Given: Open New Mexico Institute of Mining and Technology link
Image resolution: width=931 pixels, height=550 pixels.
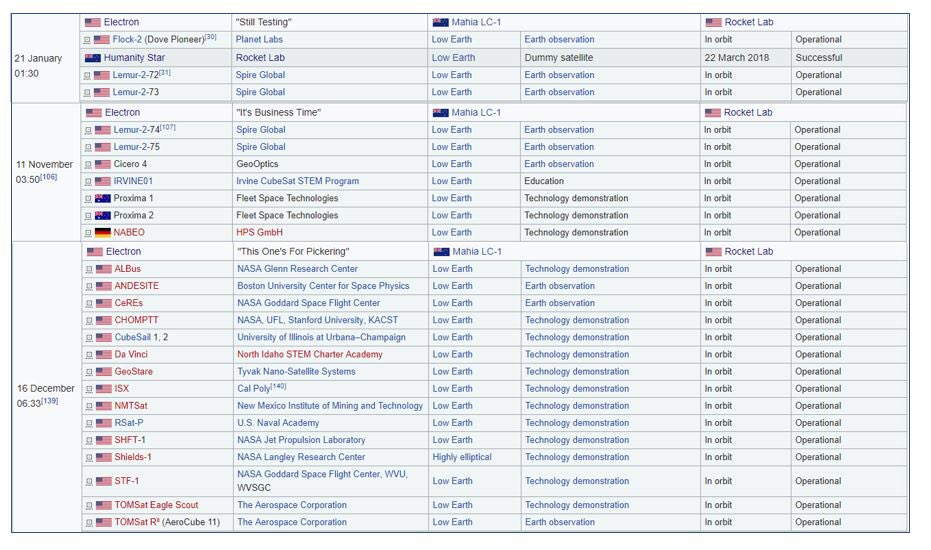Looking at the screenshot, I should tap(330, 406).
